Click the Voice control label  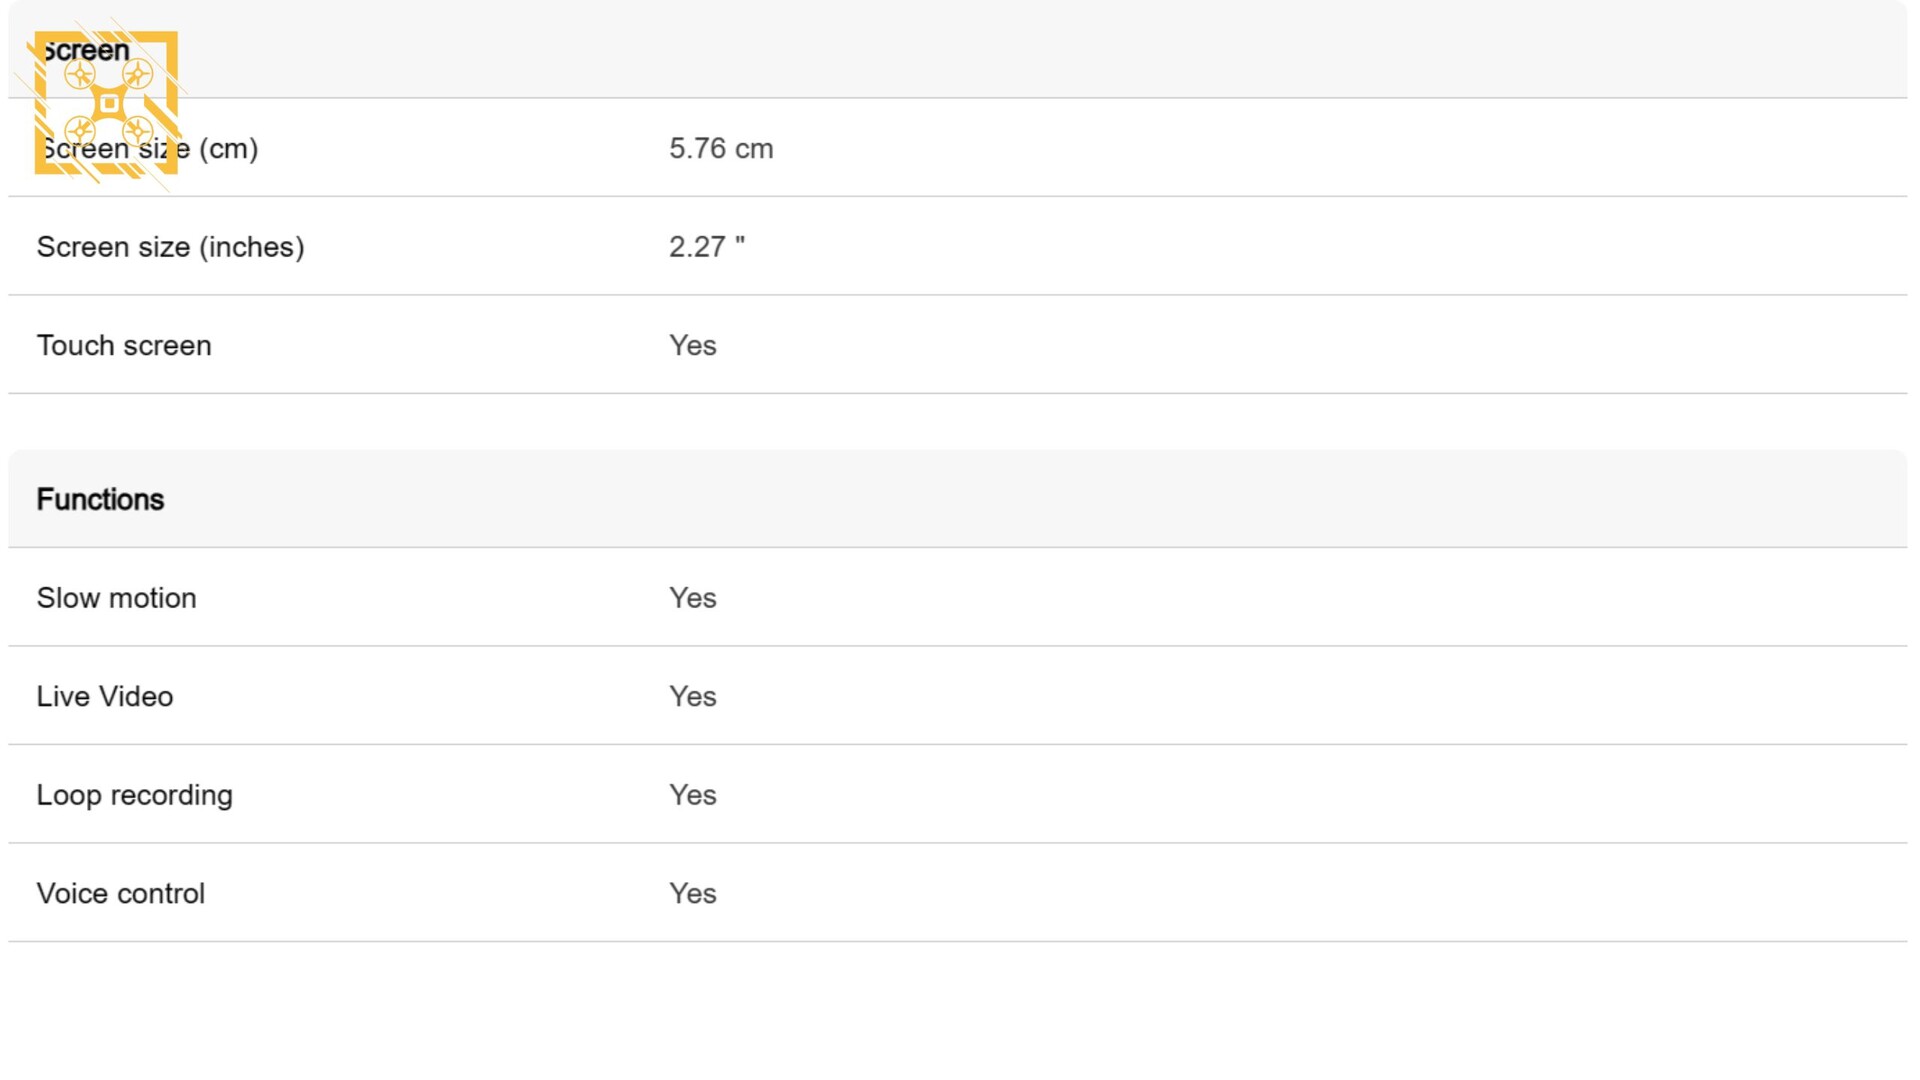[x=120, y=894]
